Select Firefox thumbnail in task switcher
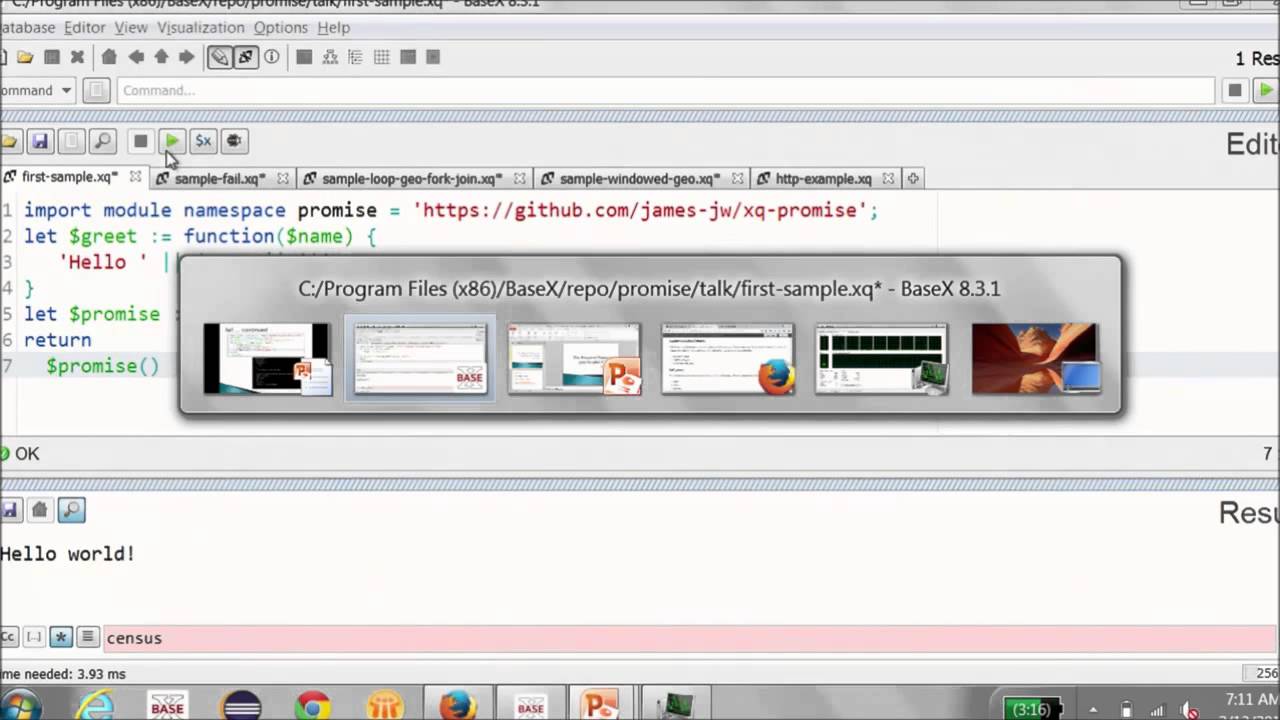 pos(728,358)
